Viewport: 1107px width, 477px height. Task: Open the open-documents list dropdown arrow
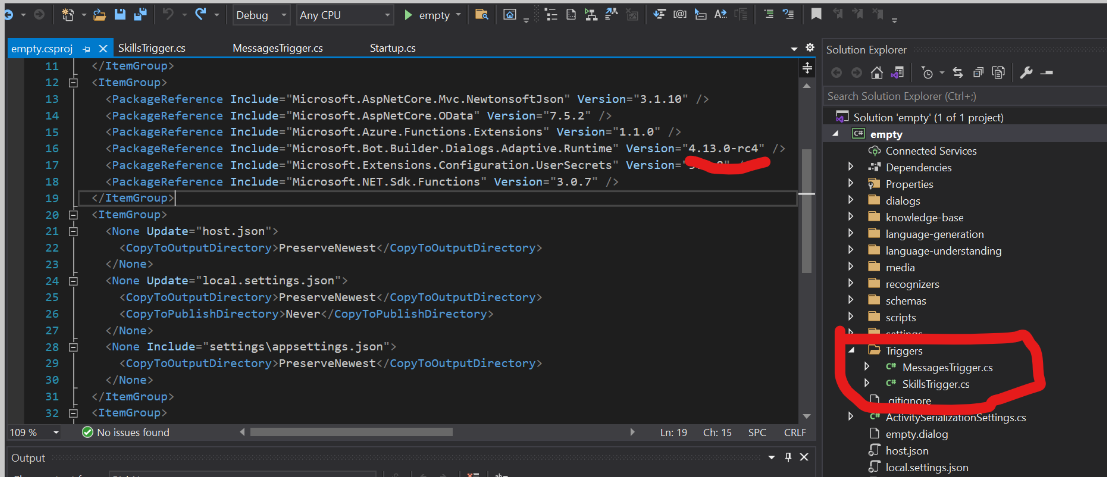(x=795, y=49)
